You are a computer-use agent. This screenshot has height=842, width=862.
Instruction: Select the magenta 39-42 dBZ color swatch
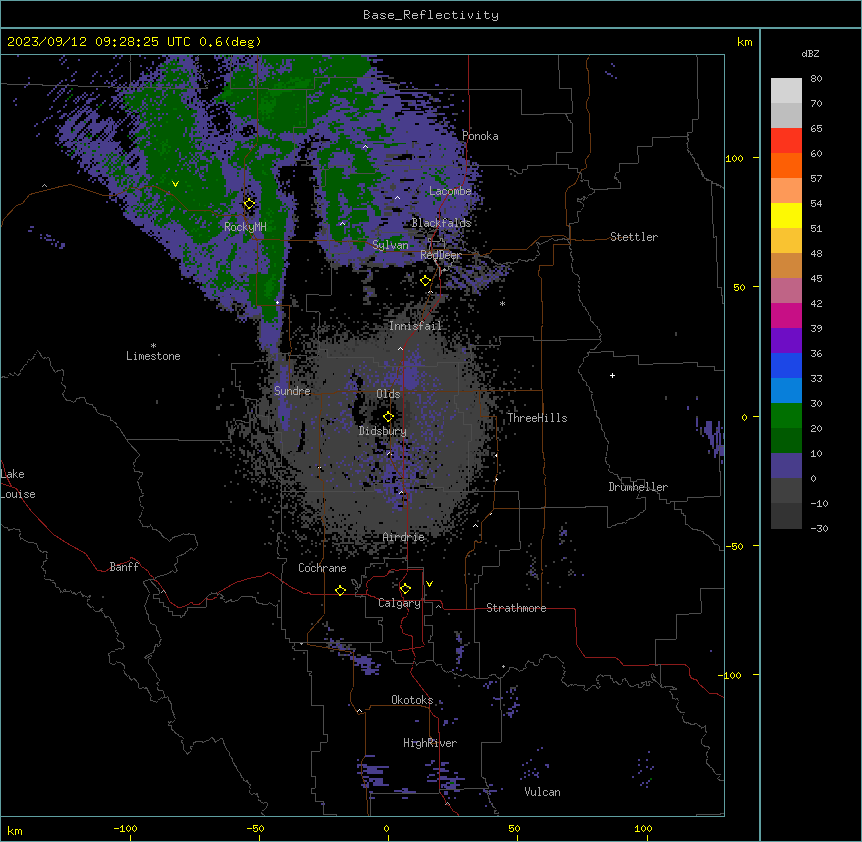click(786, 315)
